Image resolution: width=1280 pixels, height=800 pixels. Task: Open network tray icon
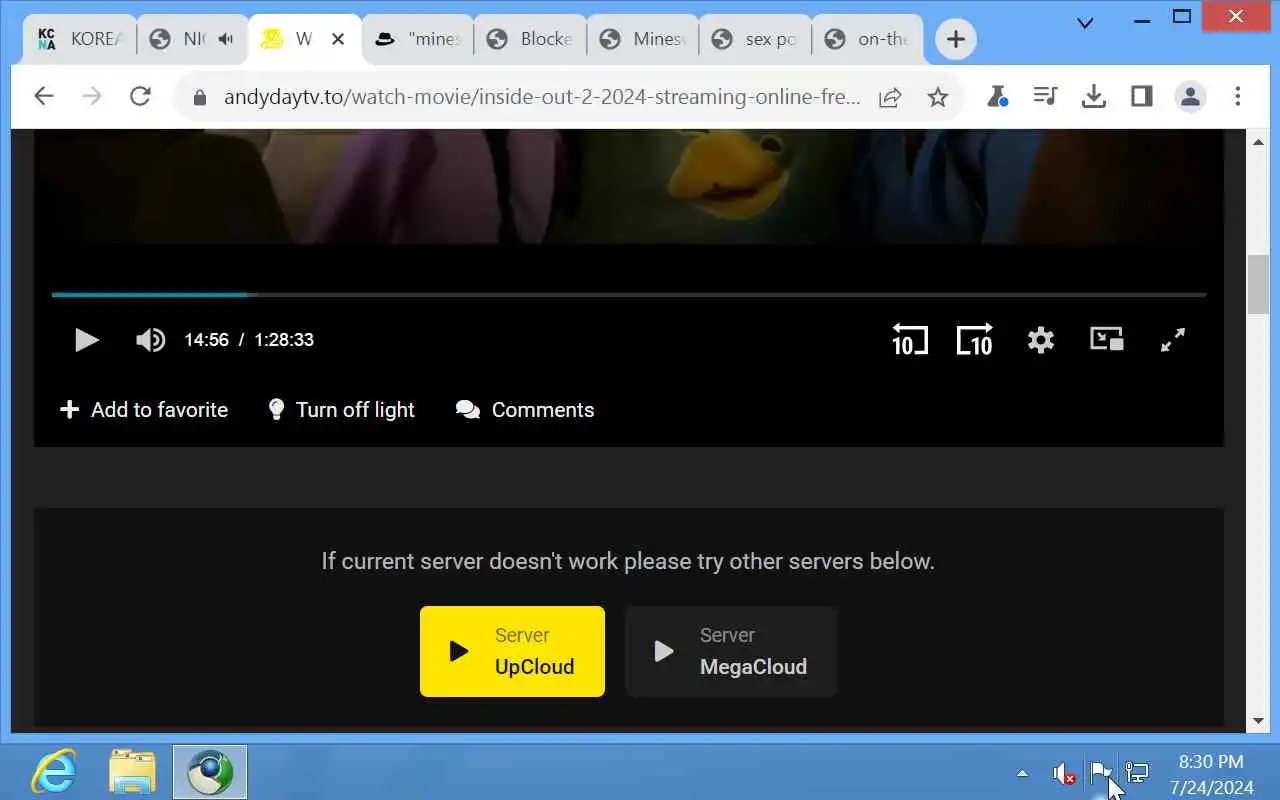pyautogui.click(x=1137, y=773)
